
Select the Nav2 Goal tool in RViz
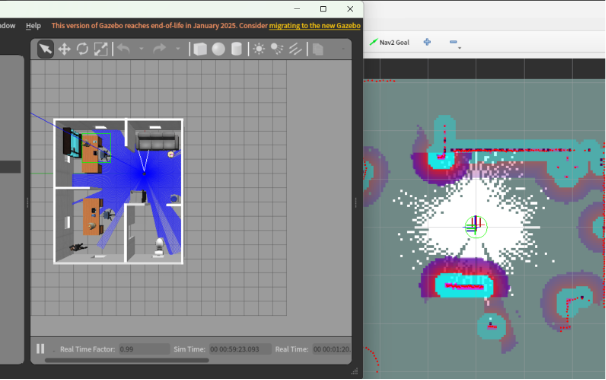[390, 42]
